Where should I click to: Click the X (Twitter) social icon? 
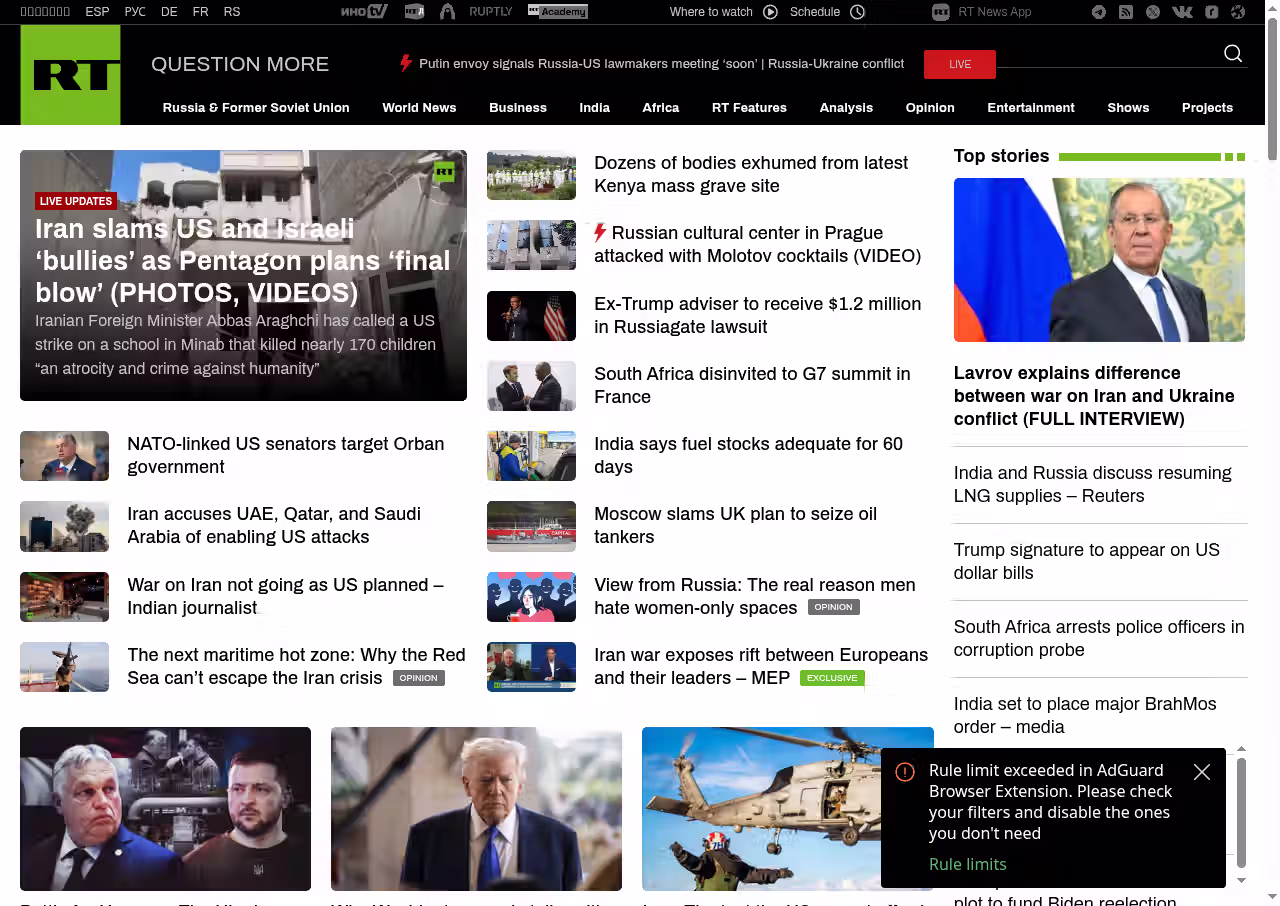coord(1153,12)
